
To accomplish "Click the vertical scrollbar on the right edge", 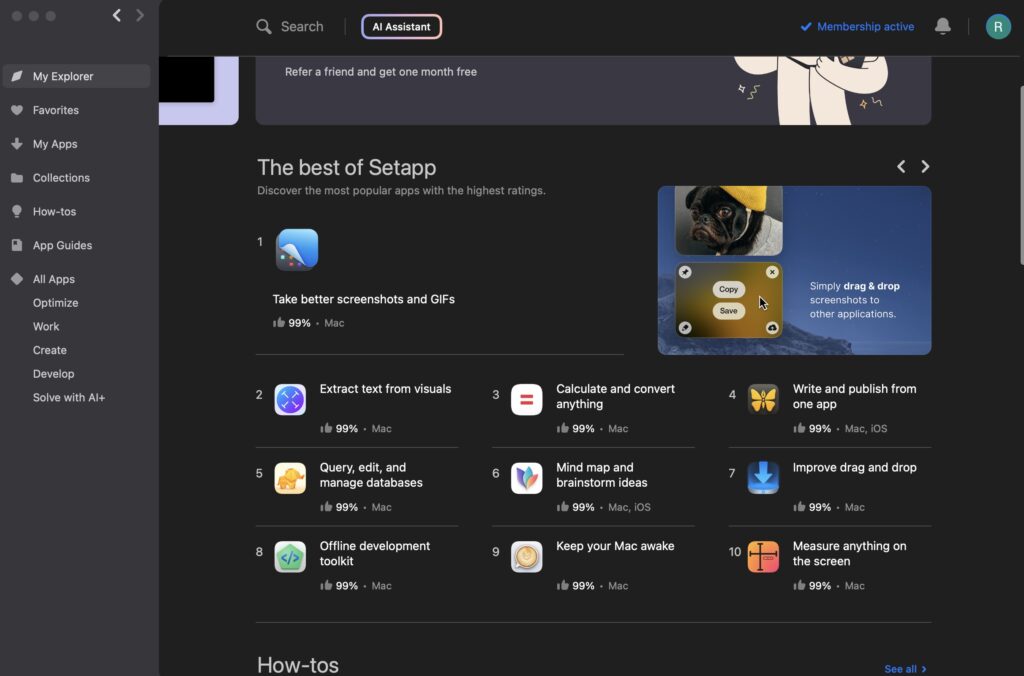I will (x=1020, y=175).
